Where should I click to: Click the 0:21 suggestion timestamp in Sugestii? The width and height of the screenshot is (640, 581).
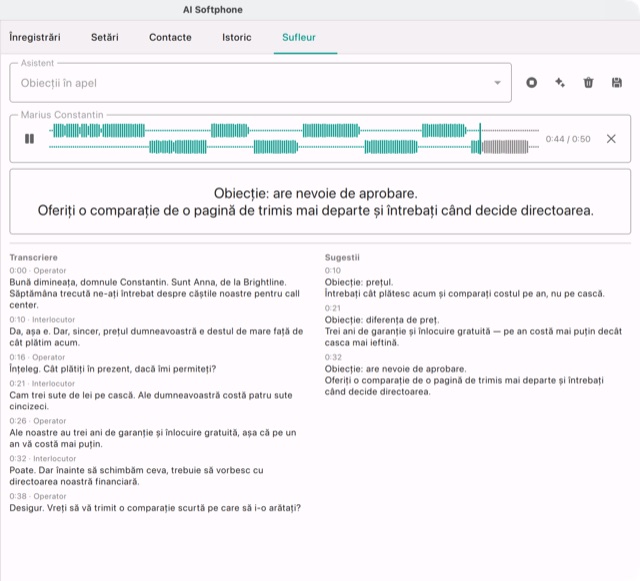[333, 308]
